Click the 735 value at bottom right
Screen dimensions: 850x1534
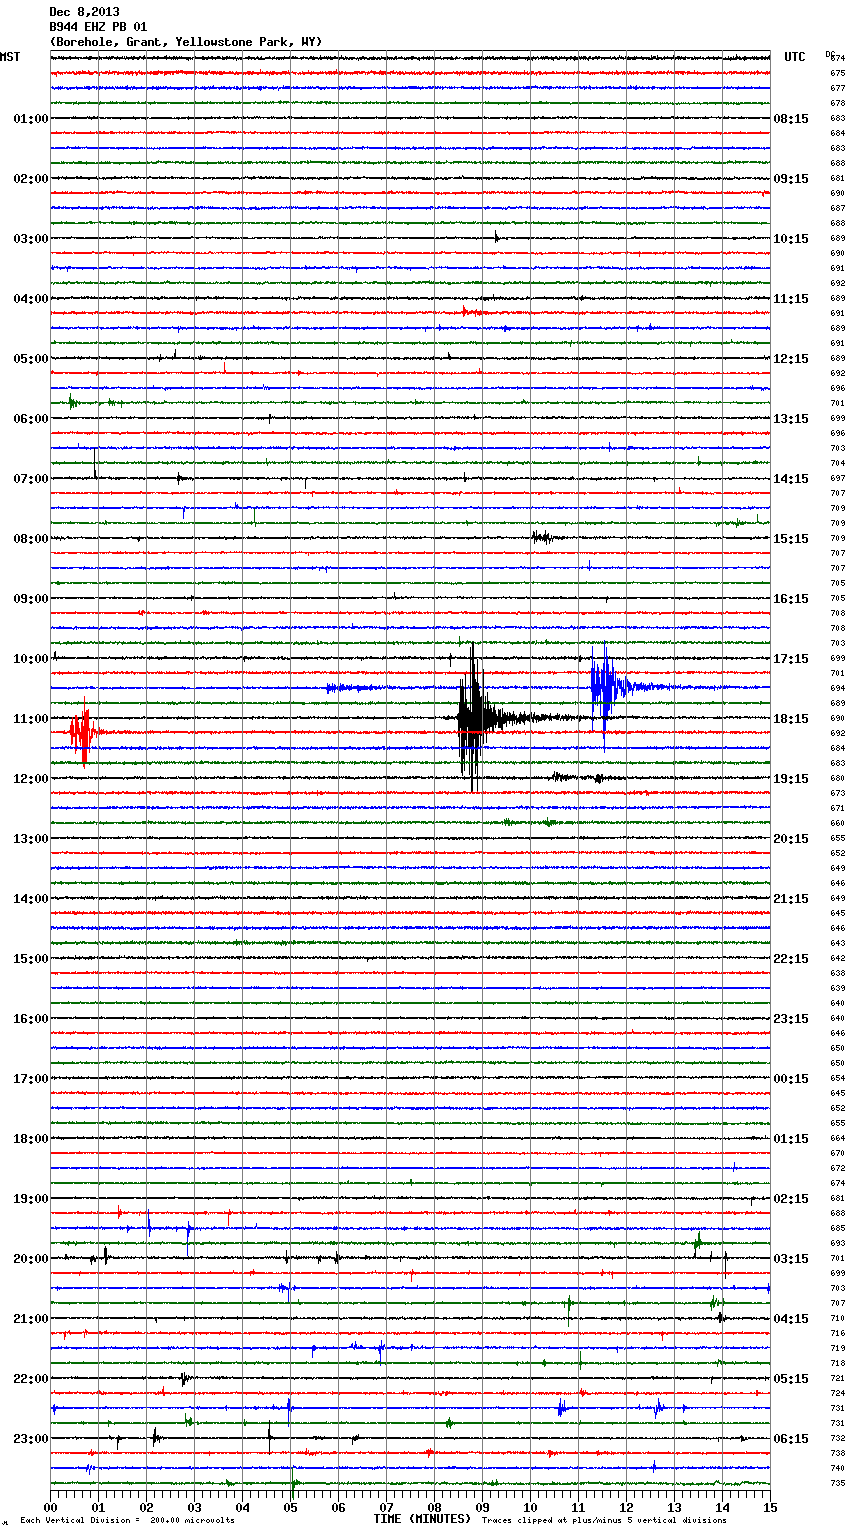click(838, 1483)
